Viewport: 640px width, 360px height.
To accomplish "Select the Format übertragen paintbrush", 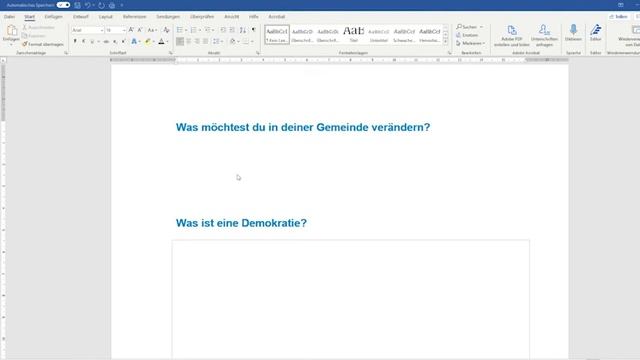I will (24, 44).
